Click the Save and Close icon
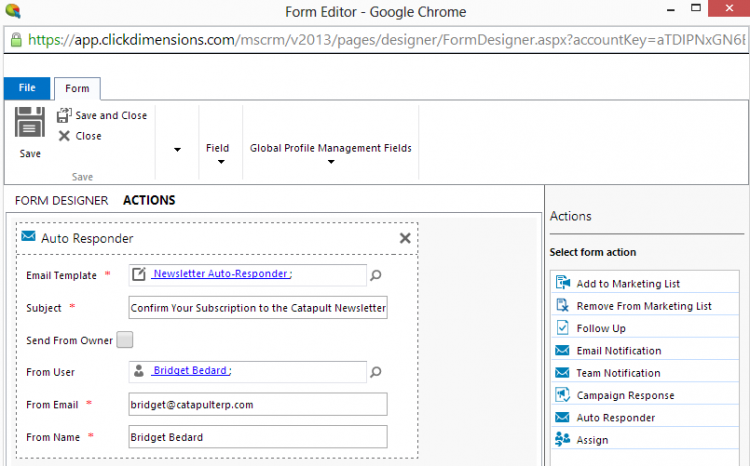Screen dimensions: 750x466 point(64,115)
